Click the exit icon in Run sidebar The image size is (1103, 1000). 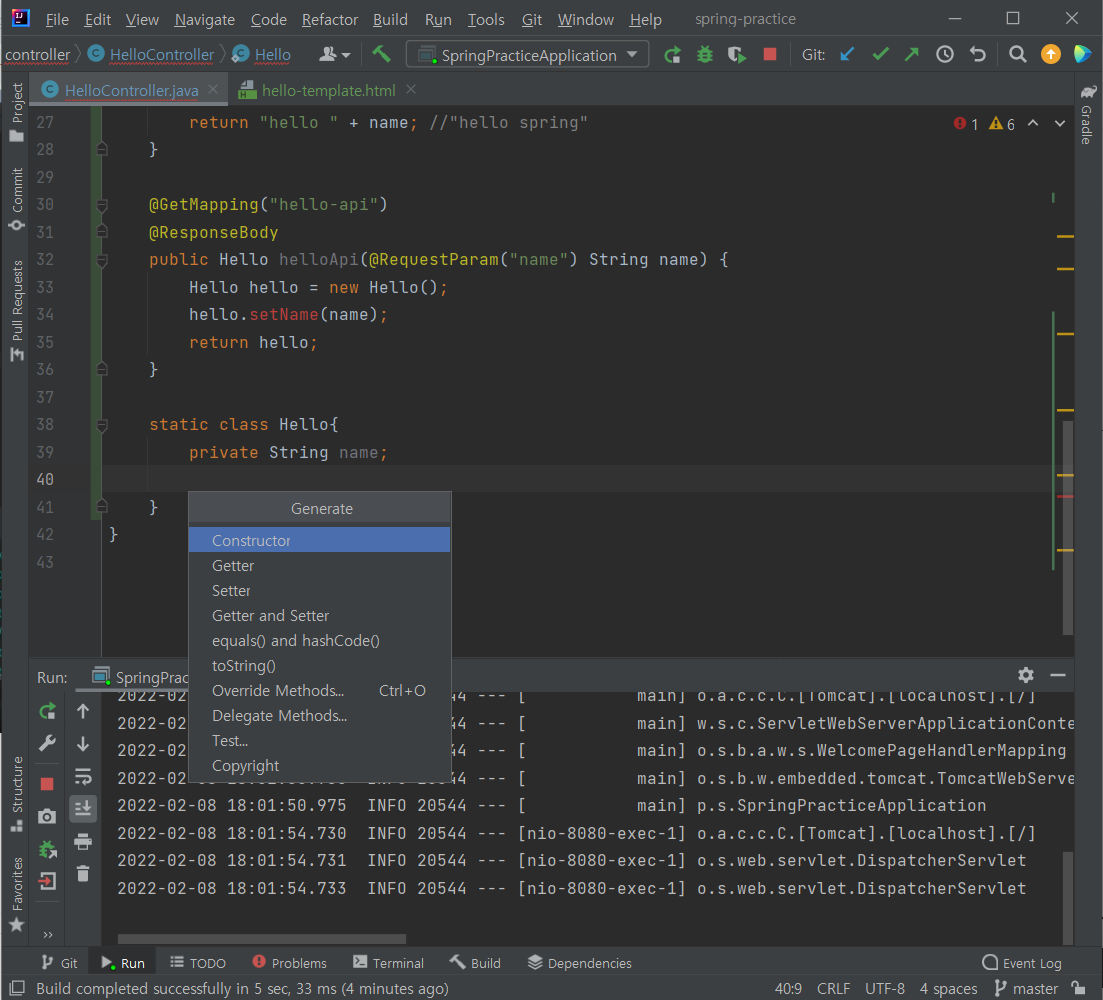pos(47,881)
